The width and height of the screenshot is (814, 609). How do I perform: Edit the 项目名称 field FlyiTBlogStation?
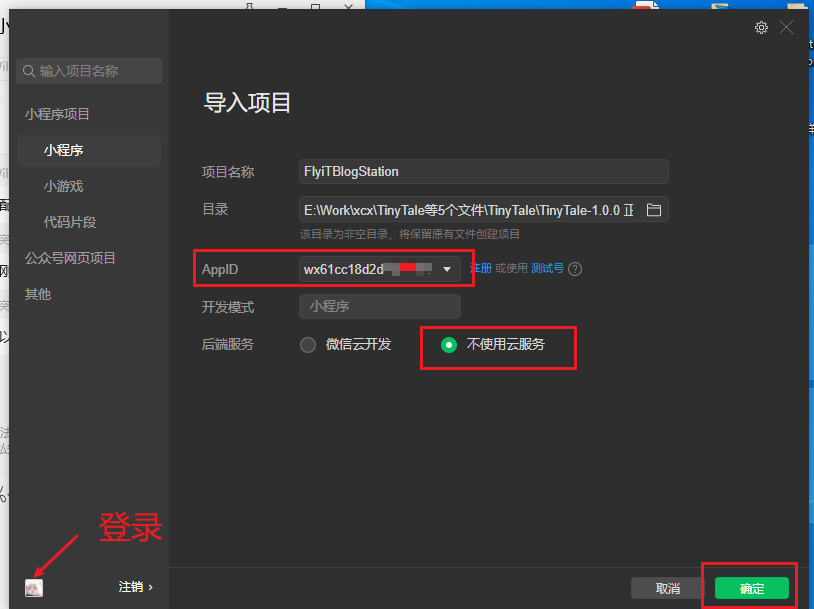click(483, 171)
